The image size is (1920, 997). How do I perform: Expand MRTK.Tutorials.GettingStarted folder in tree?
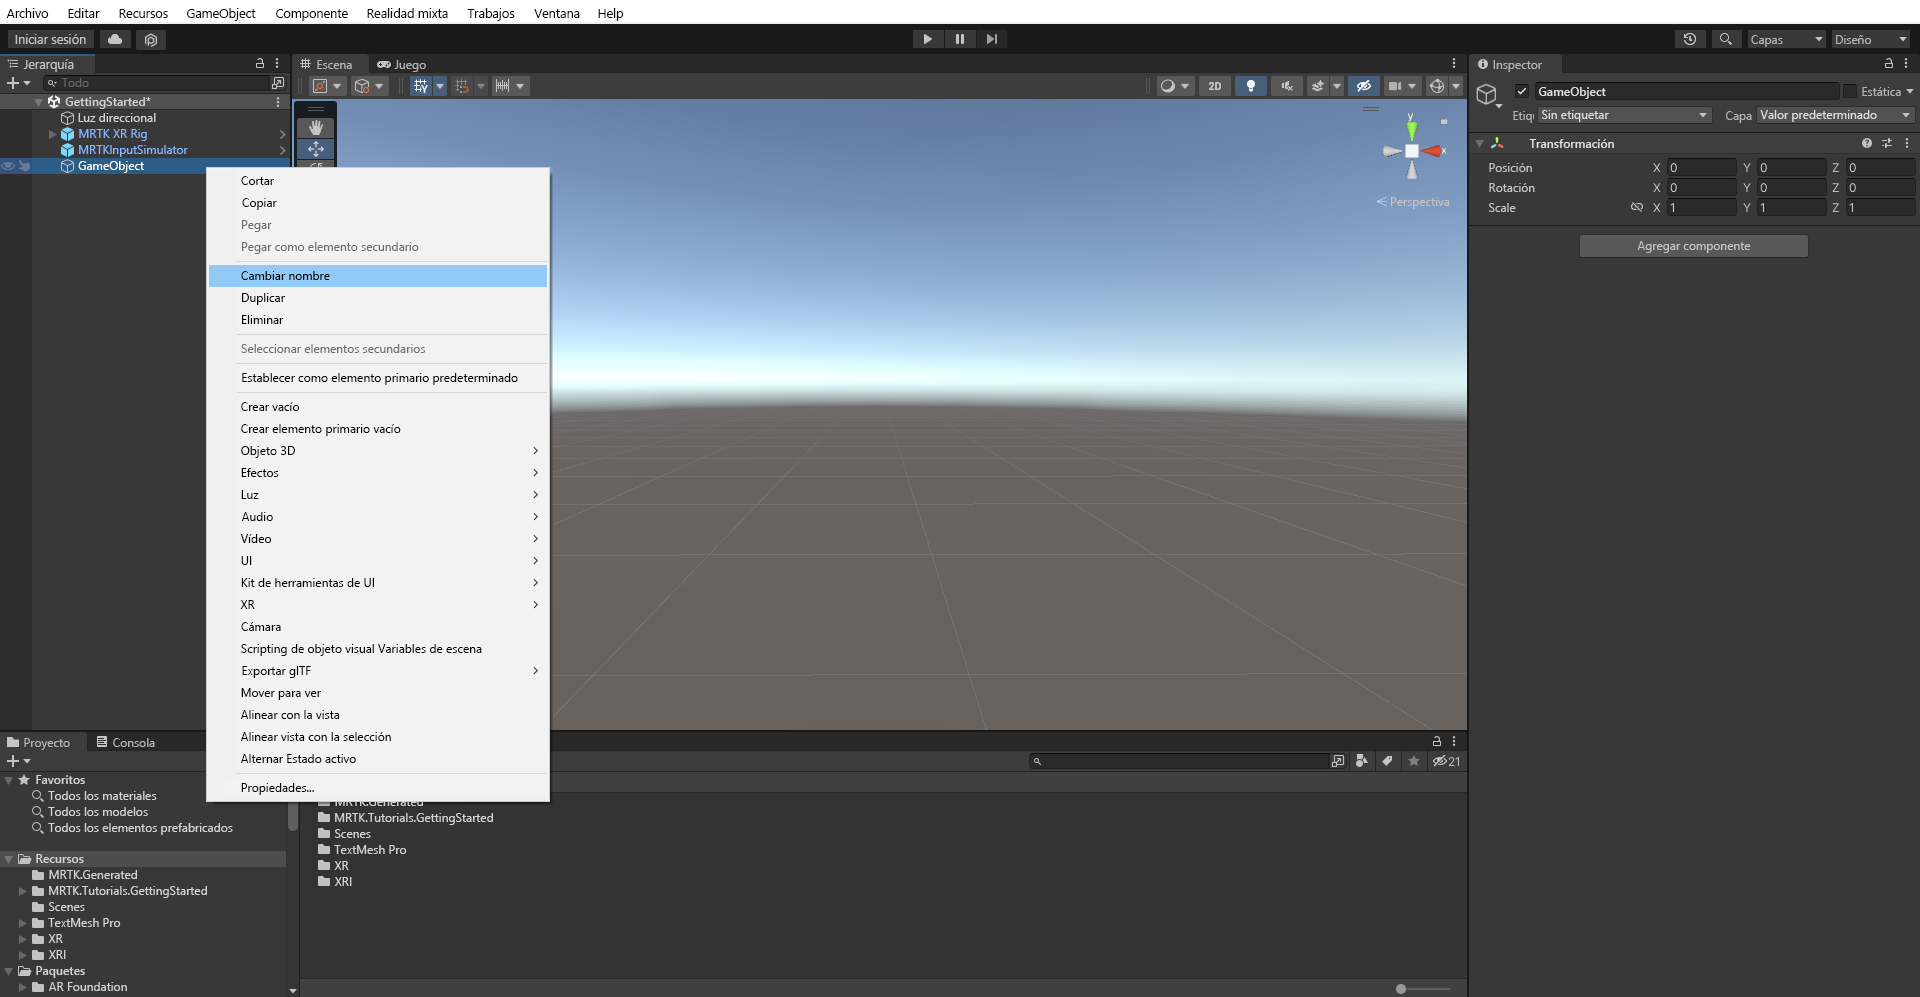[x=23, y=890]
